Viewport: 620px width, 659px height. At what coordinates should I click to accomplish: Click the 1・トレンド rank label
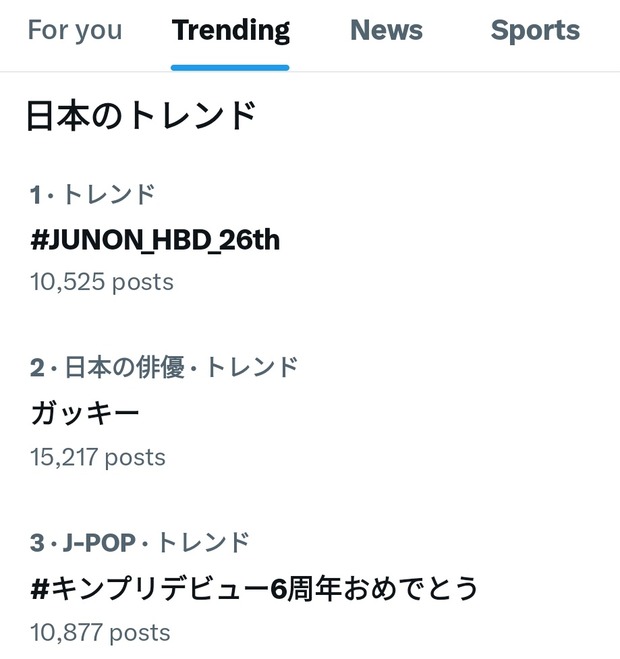tap(92, 195)
